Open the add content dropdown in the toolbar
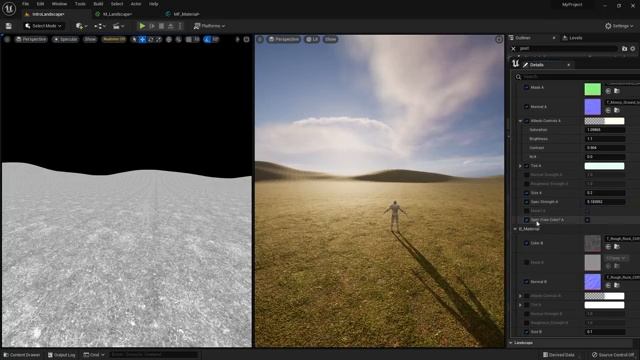Screen dimensions: 640x360 [x=82, y=26]
